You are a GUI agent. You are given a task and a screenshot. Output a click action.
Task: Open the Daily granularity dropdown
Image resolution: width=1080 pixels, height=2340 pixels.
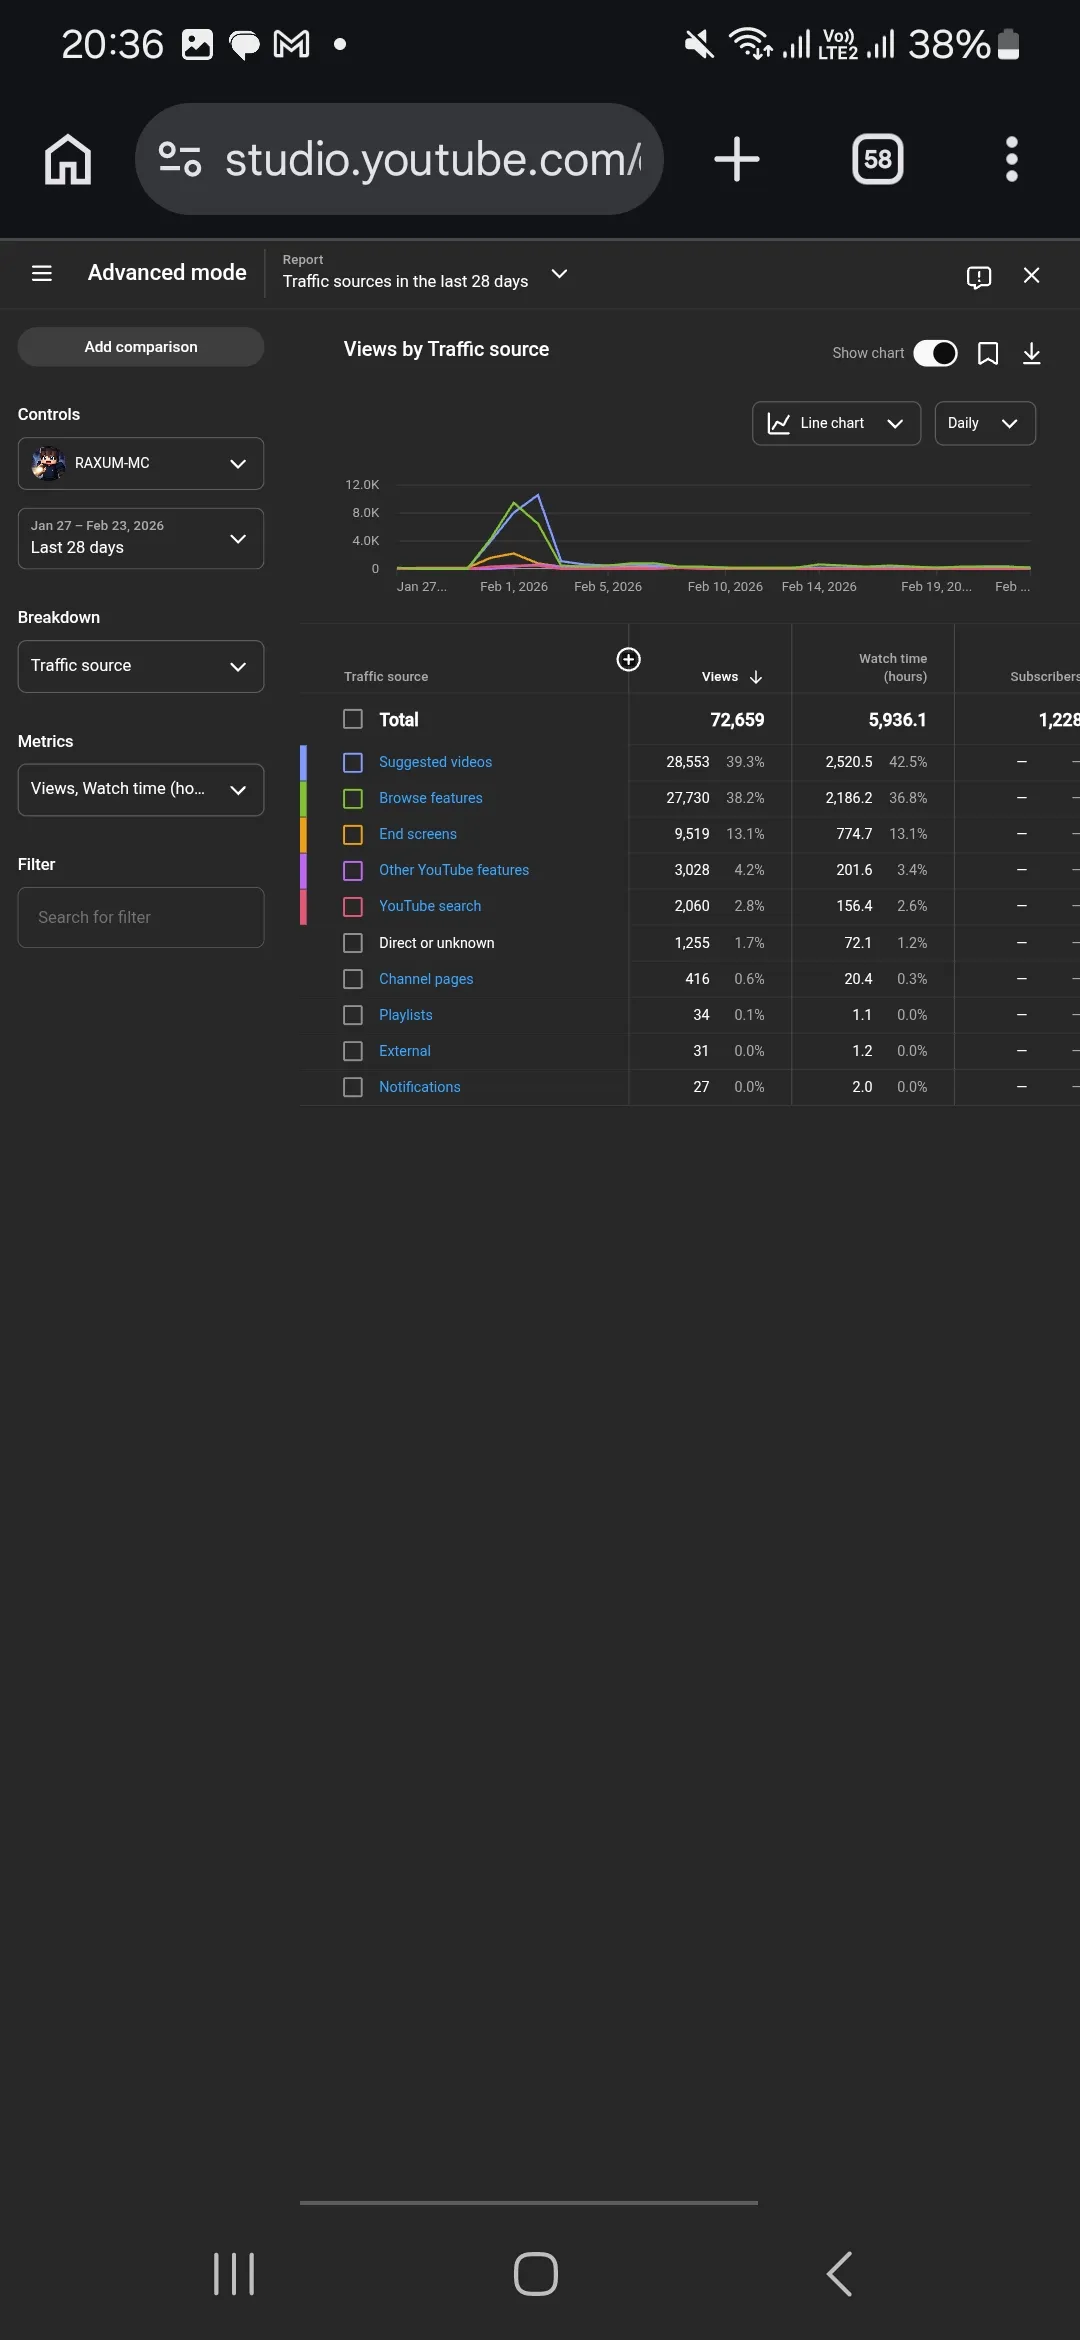click(x=985, y=423)
